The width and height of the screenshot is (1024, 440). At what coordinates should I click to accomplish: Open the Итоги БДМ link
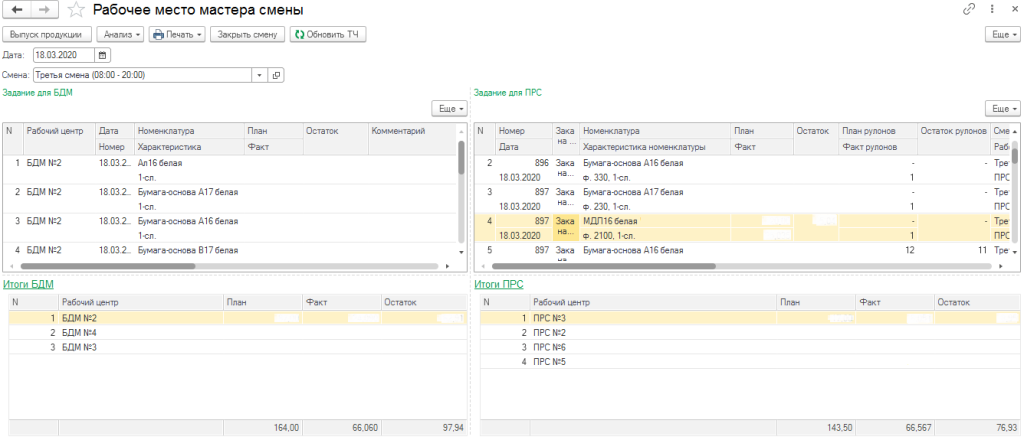tap(28, 284)
